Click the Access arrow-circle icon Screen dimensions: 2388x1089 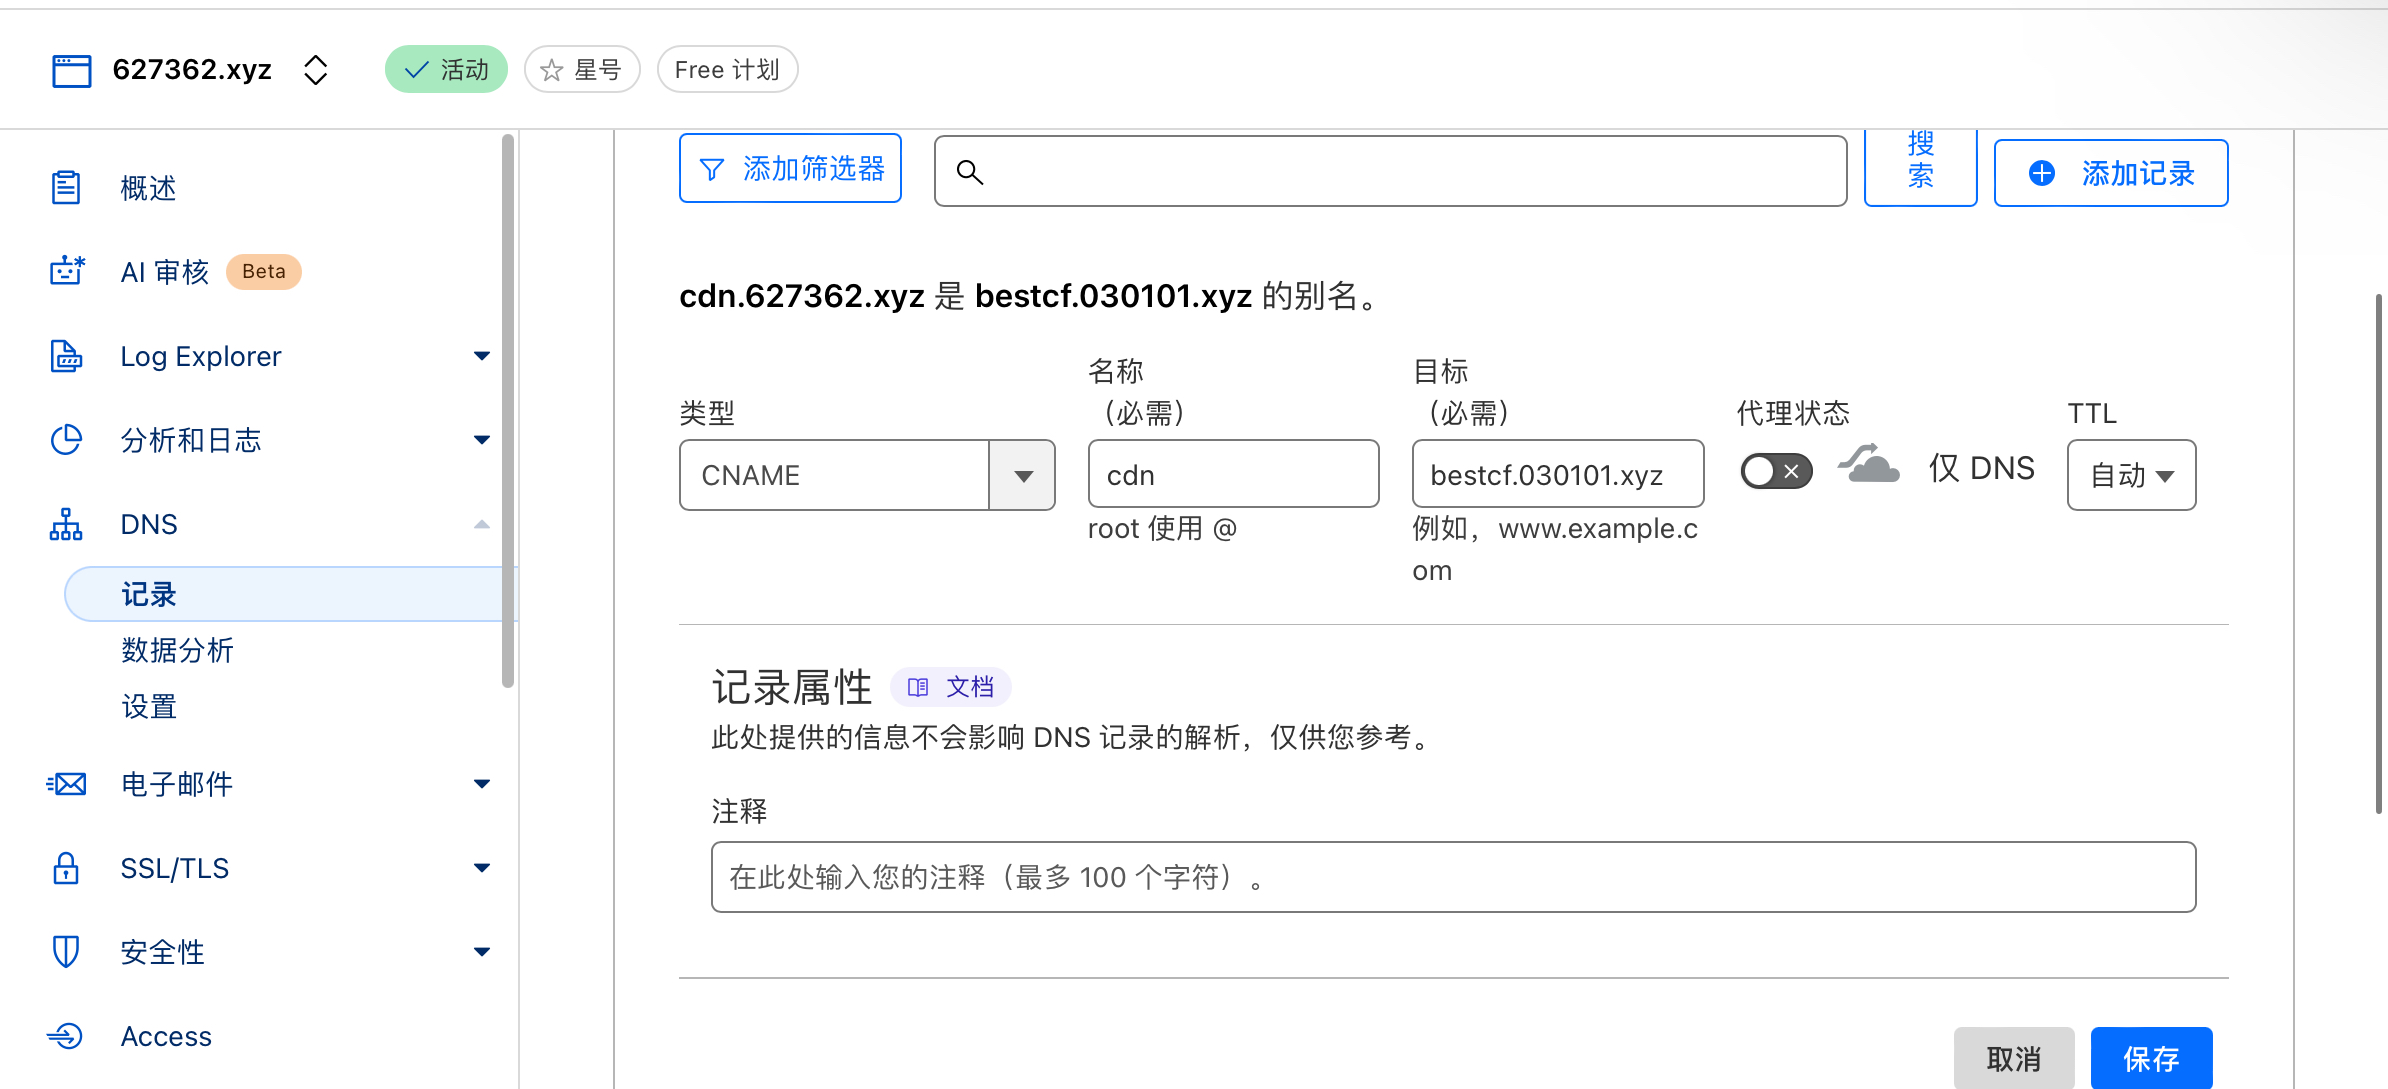66,1036
